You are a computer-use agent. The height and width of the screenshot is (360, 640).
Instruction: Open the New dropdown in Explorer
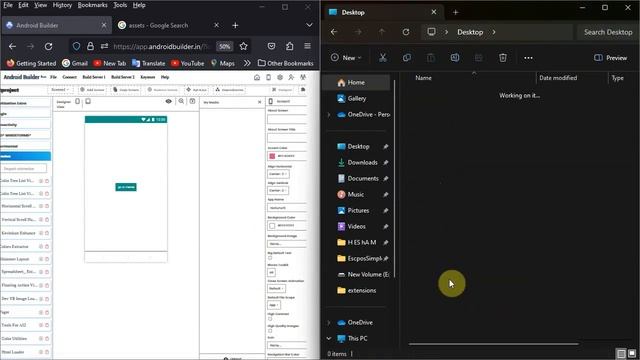tap(346, 58)
